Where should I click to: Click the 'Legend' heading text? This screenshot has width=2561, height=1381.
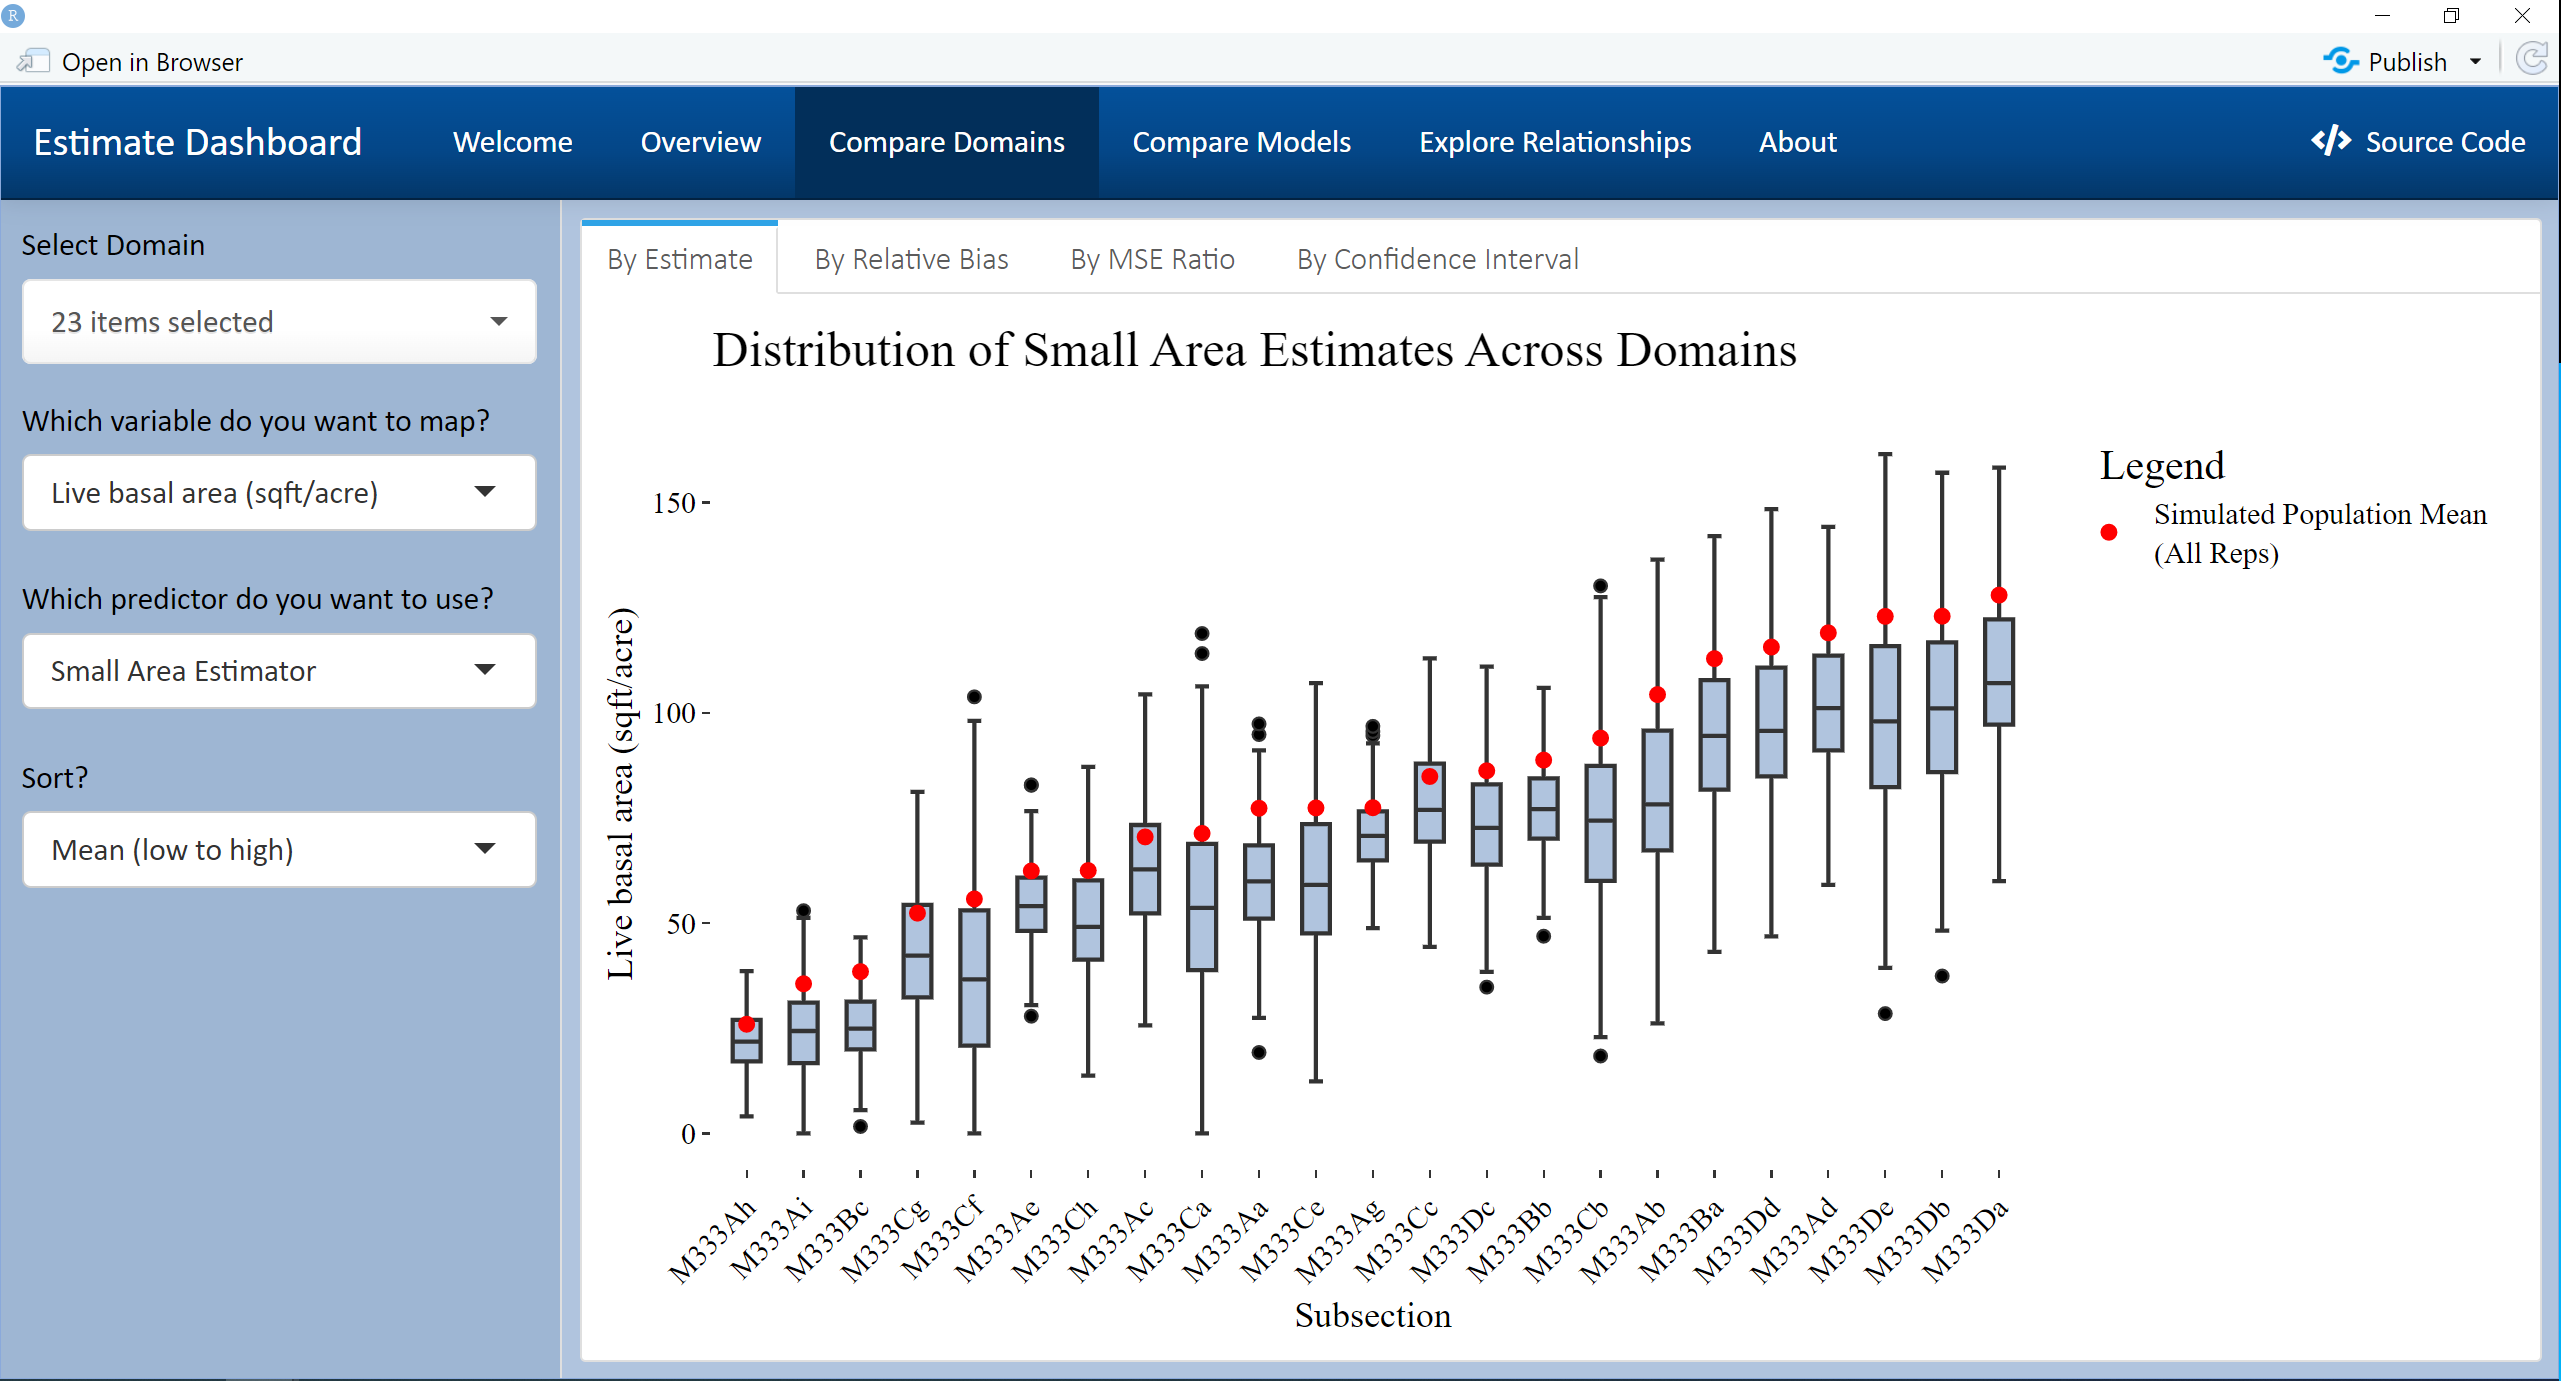tap(2161, 466)
